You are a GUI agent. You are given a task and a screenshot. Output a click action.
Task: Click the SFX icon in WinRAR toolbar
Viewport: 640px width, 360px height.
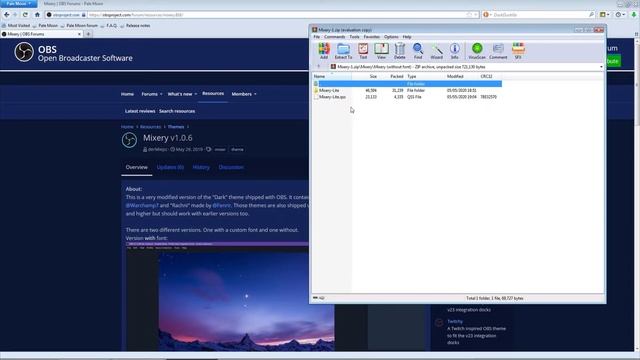[518, 51]
